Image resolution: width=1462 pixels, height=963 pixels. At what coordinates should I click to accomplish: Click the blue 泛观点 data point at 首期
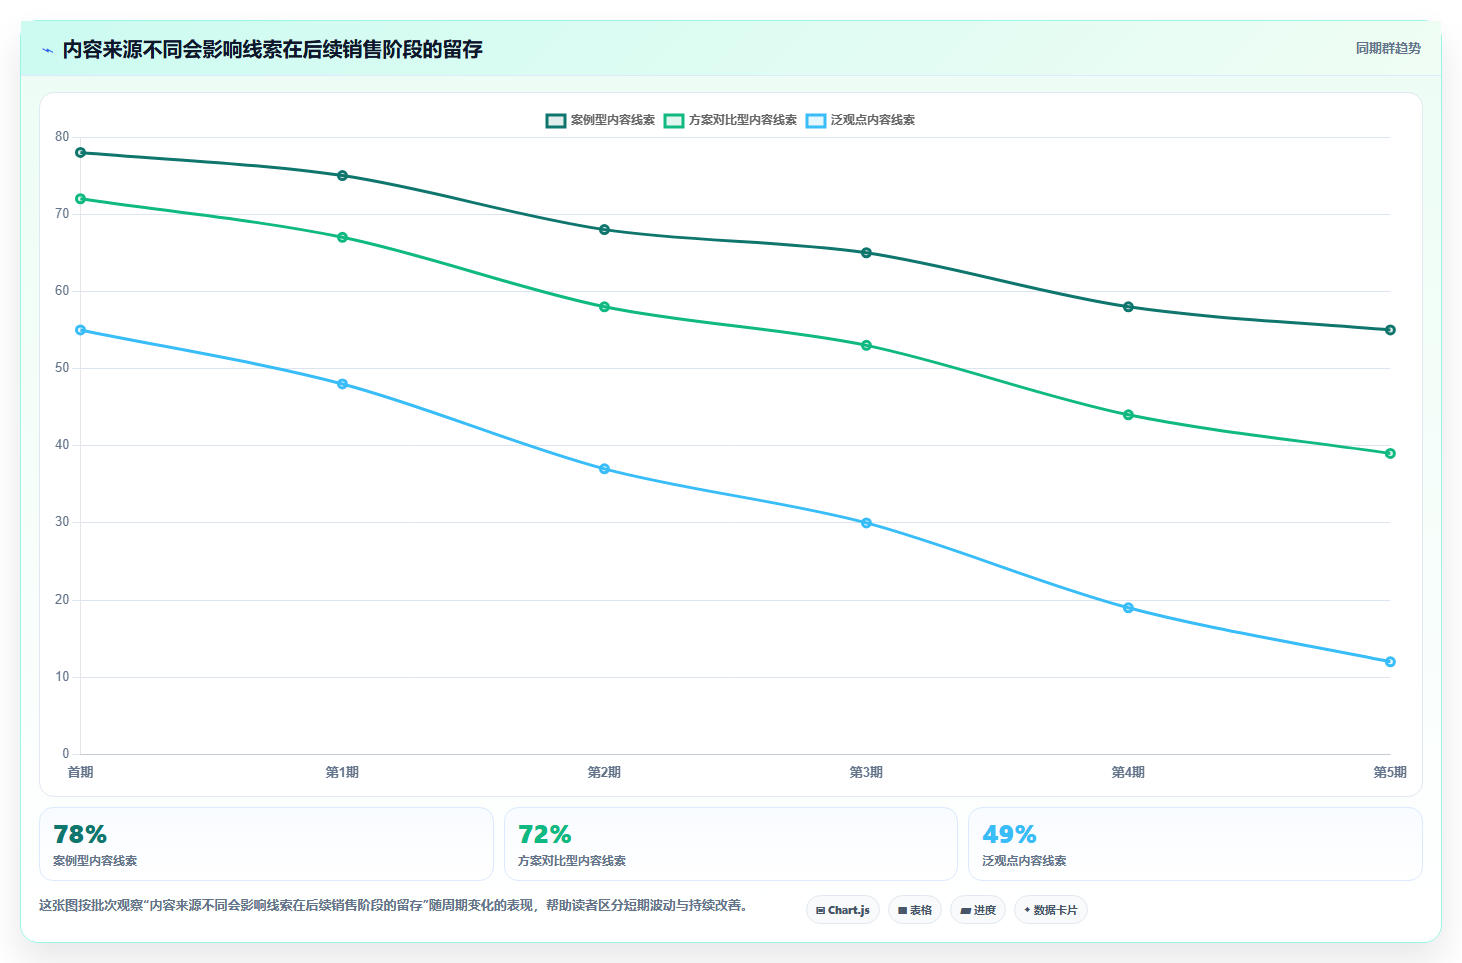80,330
